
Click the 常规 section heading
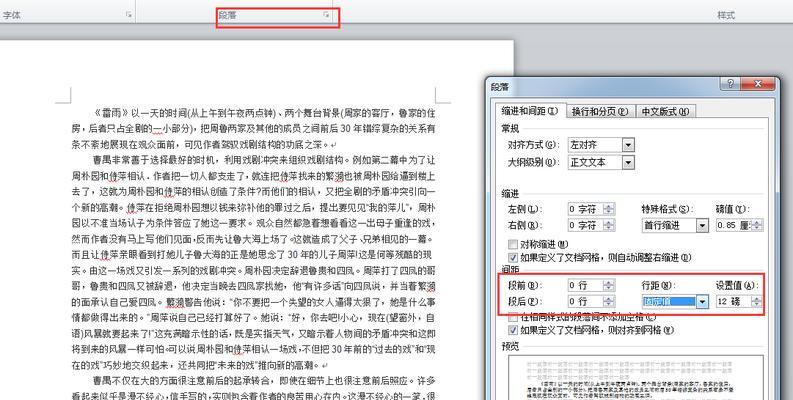pos(510,128)
